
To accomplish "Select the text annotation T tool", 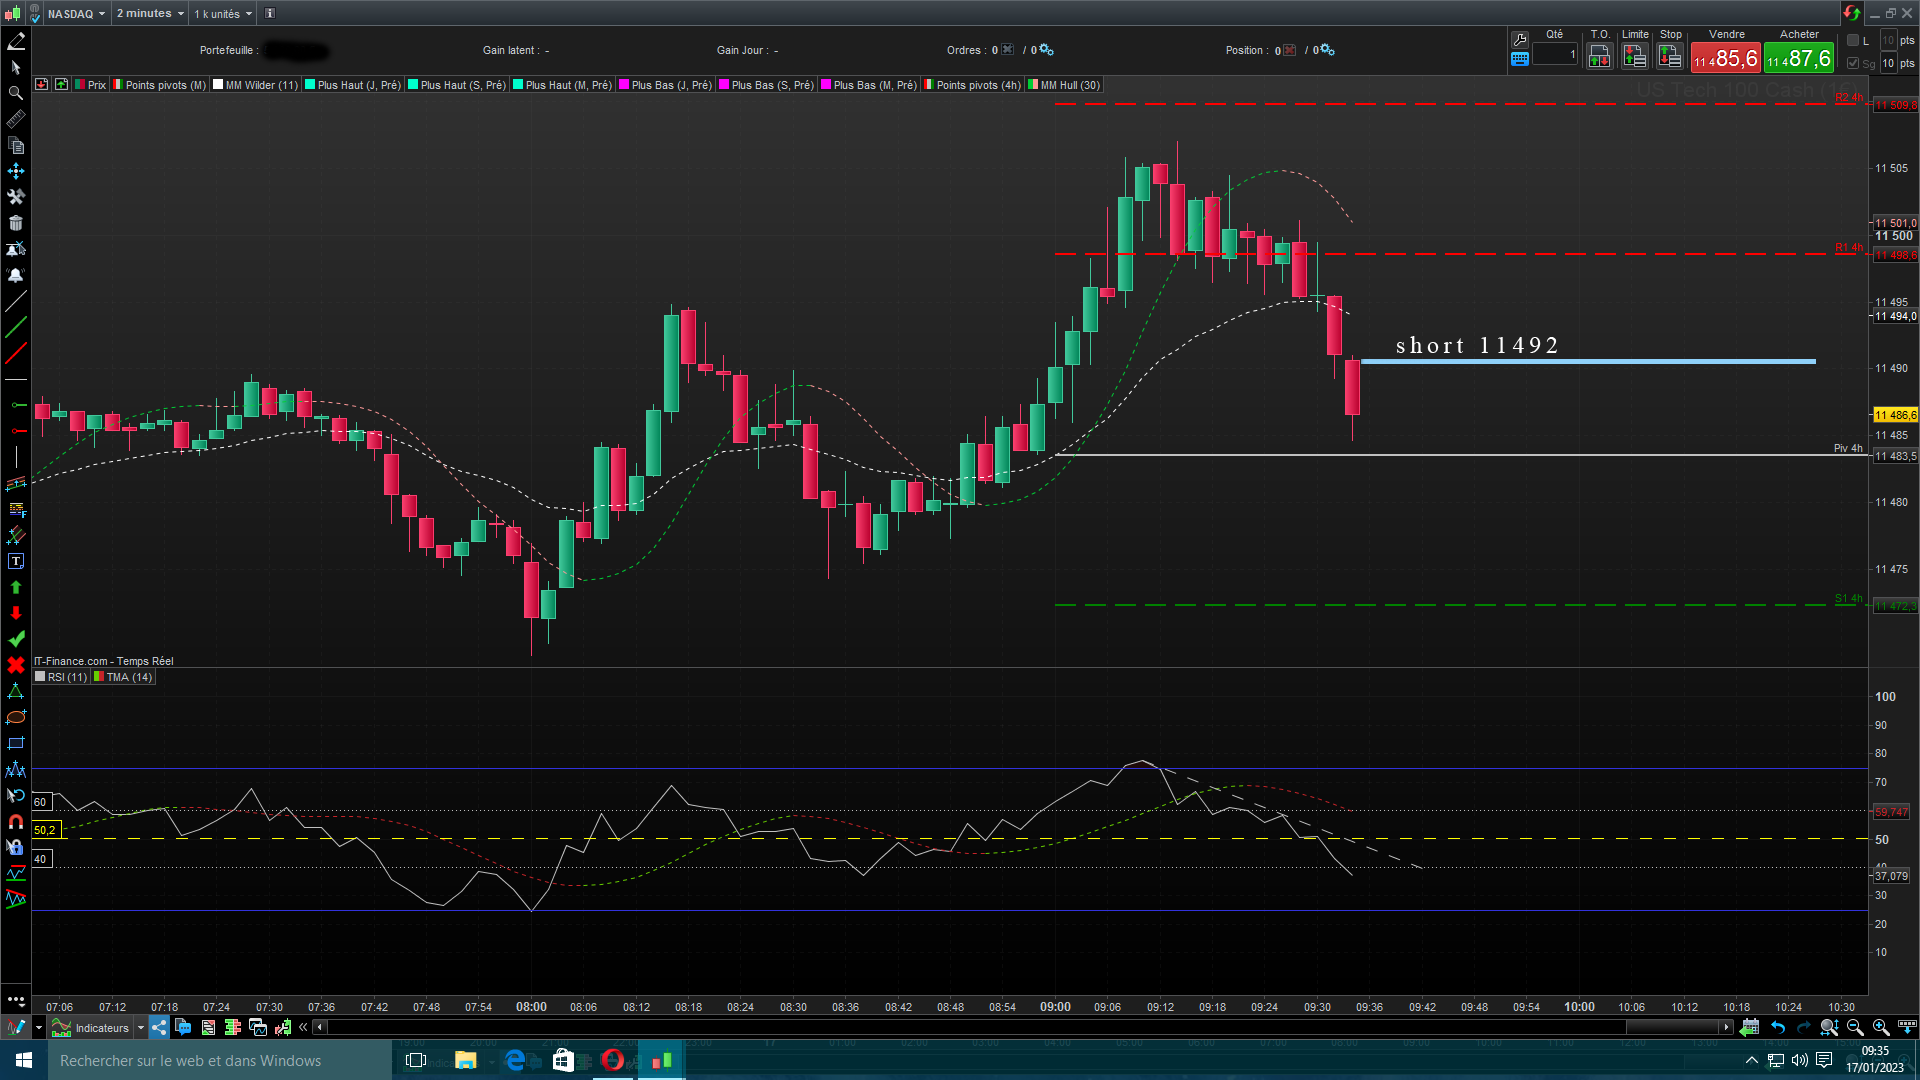I will 16,562.
